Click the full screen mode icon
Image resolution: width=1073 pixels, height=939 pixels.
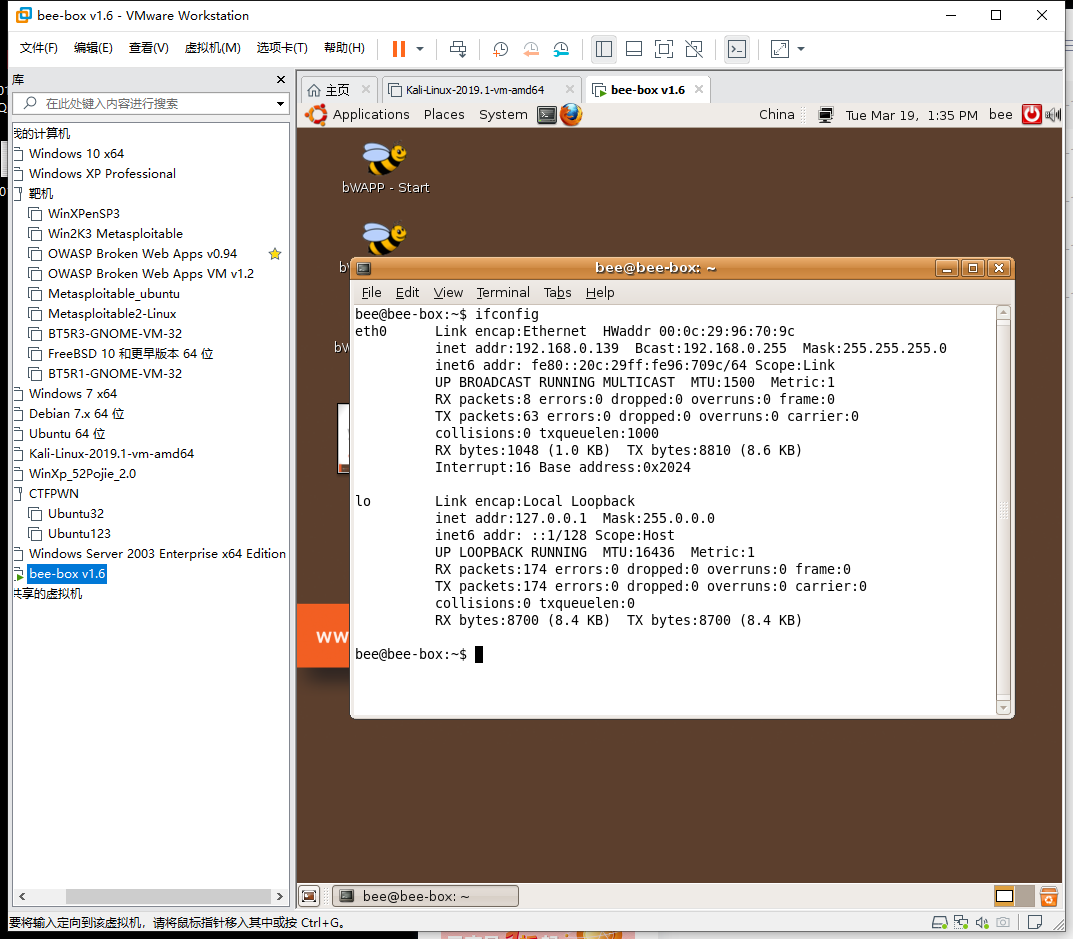click(664, 49)
